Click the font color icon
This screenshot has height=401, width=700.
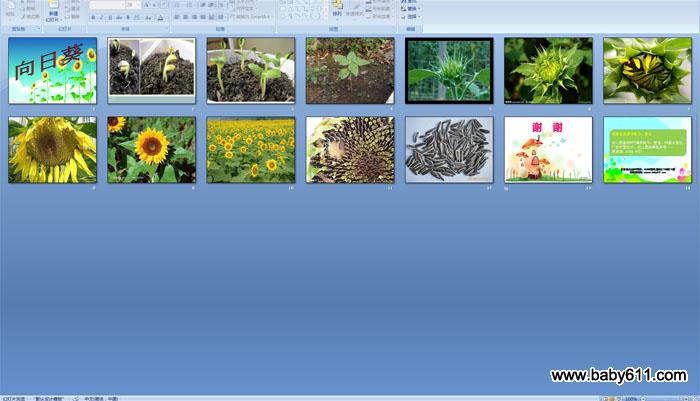pos(162,17)
